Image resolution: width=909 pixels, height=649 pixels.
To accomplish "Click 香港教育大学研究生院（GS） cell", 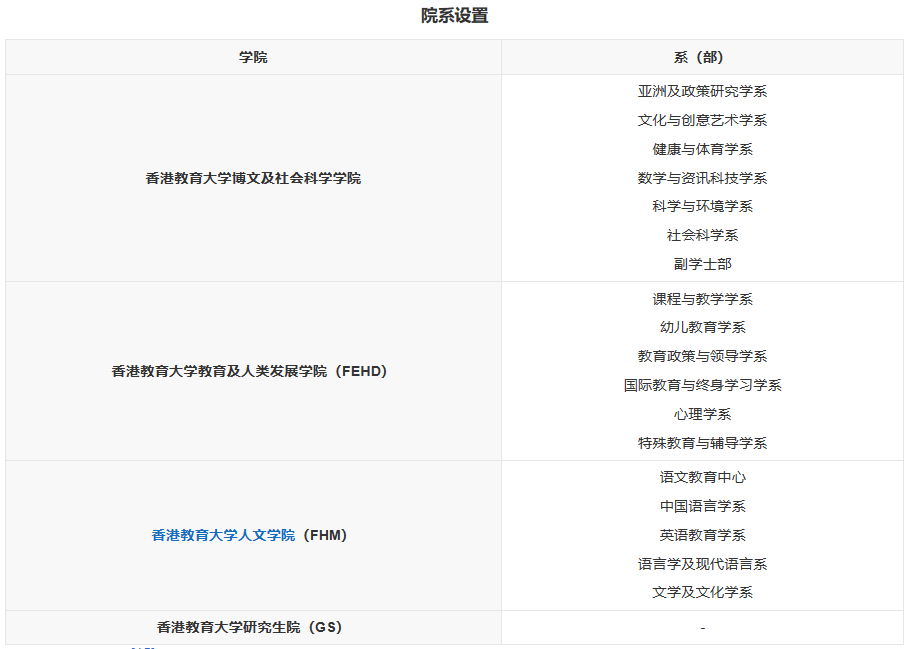I will coord(253,627).
